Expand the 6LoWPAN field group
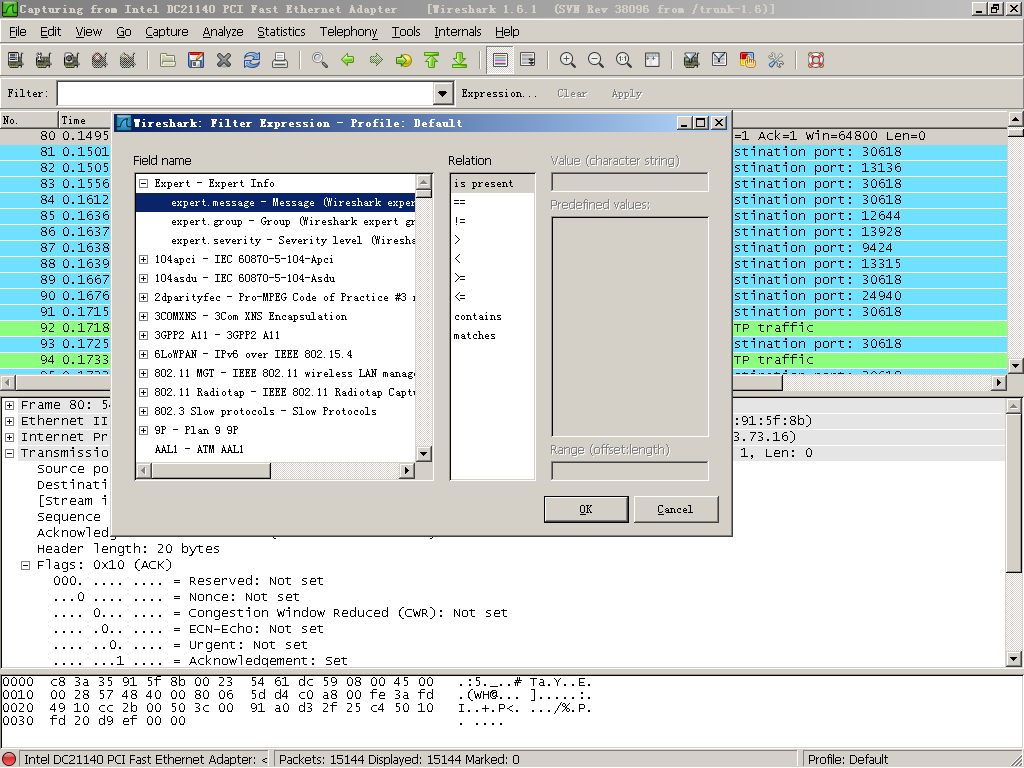This screenshot has width=1024, height=768. pyautogui.click(x=144, y=355)
